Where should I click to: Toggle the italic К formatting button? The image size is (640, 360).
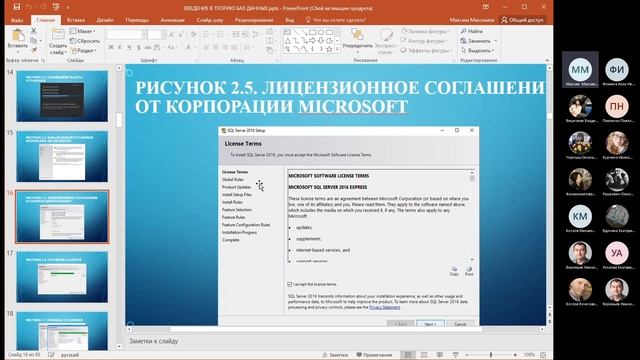(120, 48)
